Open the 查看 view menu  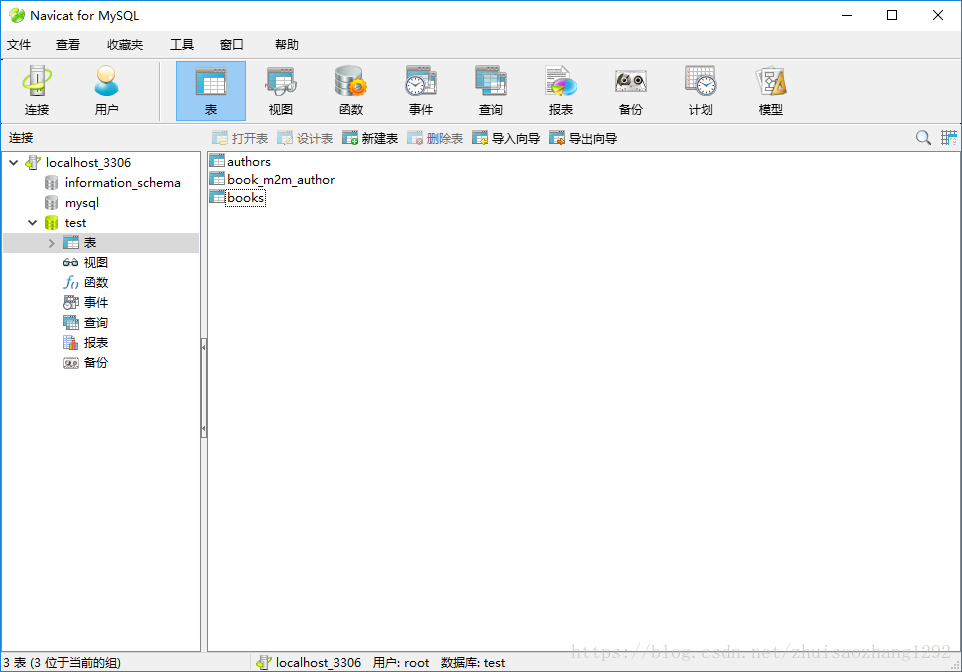point(67,45)
